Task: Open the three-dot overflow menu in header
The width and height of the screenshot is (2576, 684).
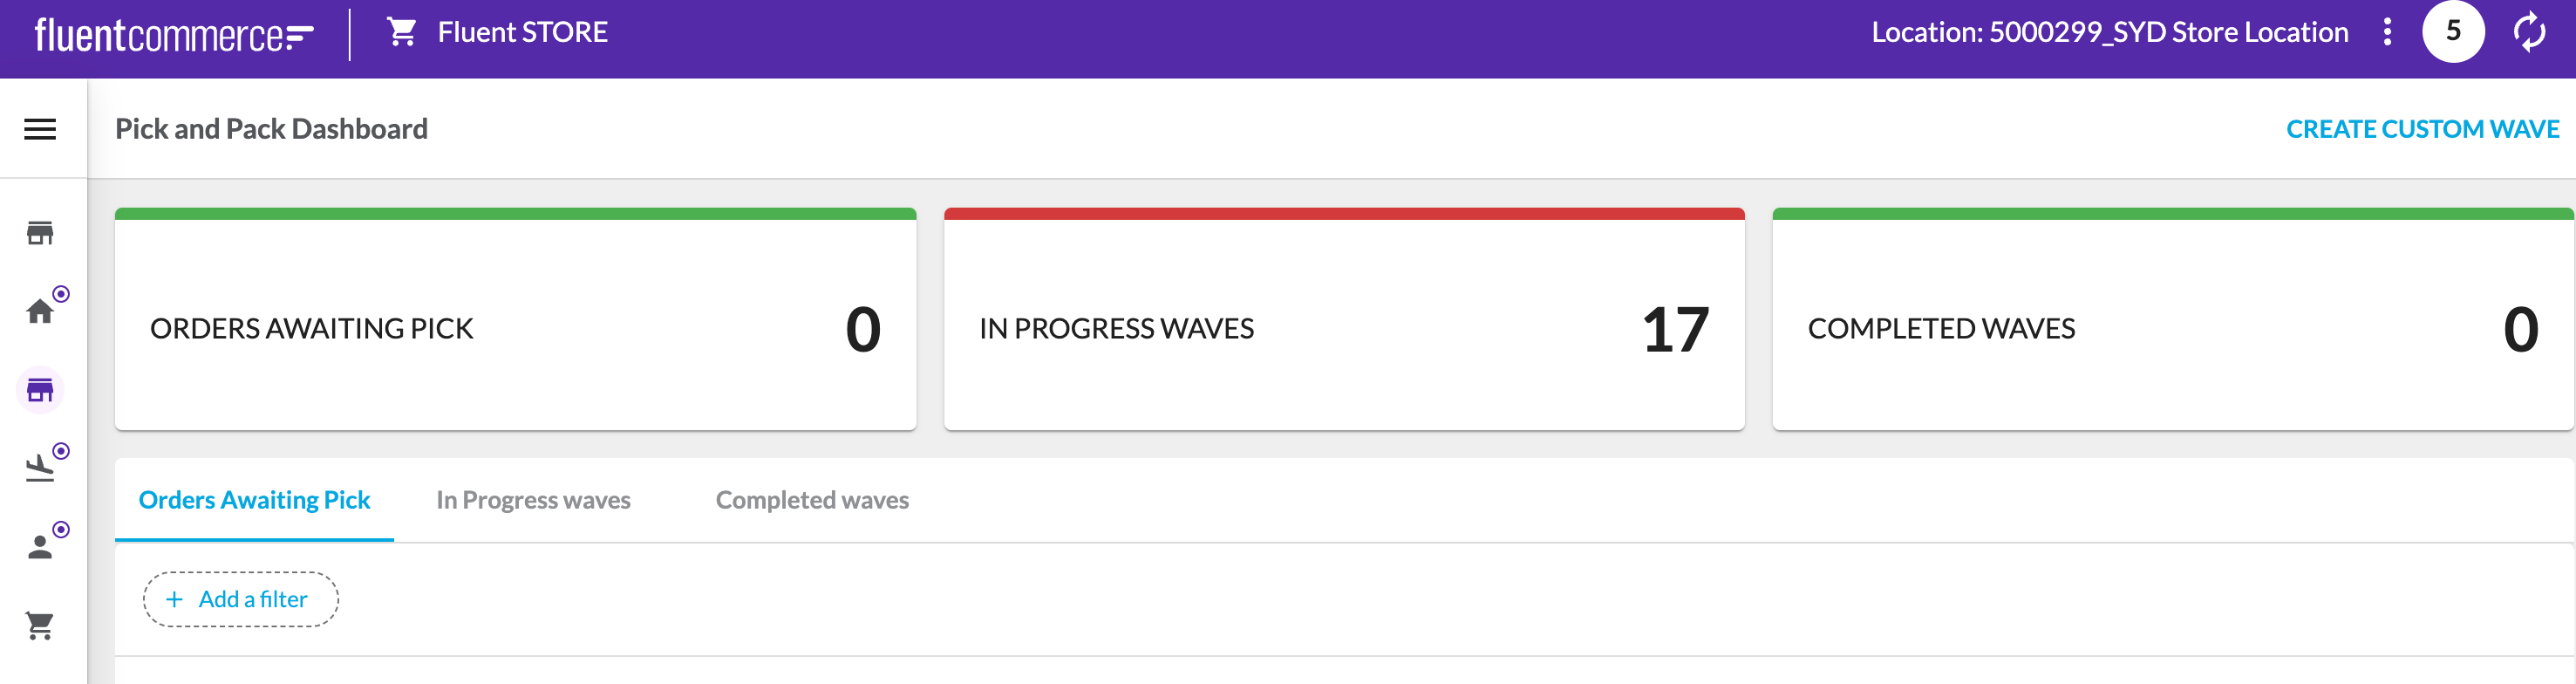Action: click(x=2387, y=32)
